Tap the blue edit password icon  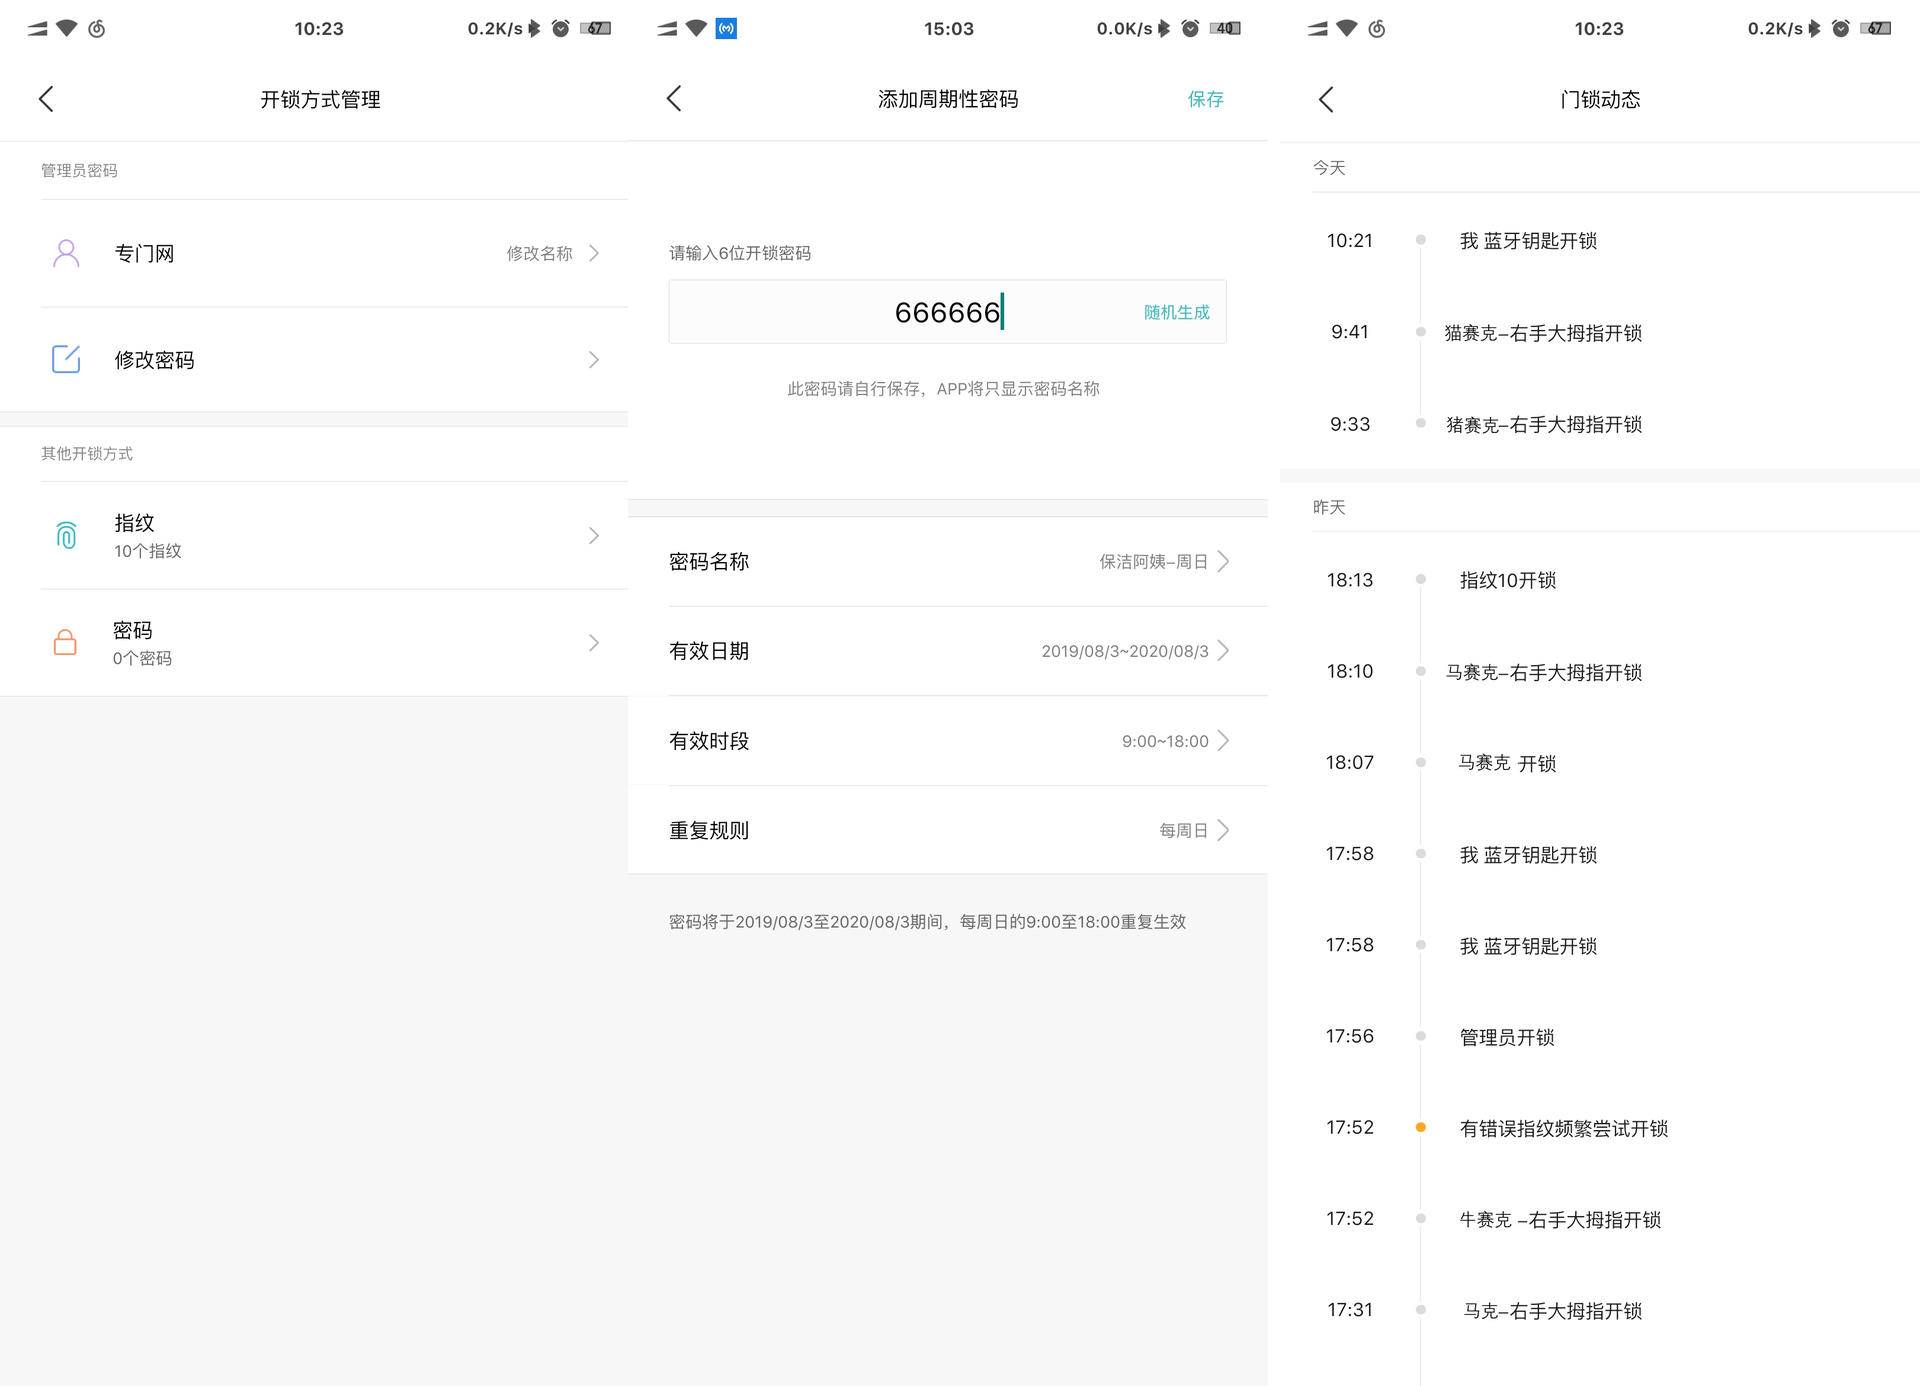point(66,359)
